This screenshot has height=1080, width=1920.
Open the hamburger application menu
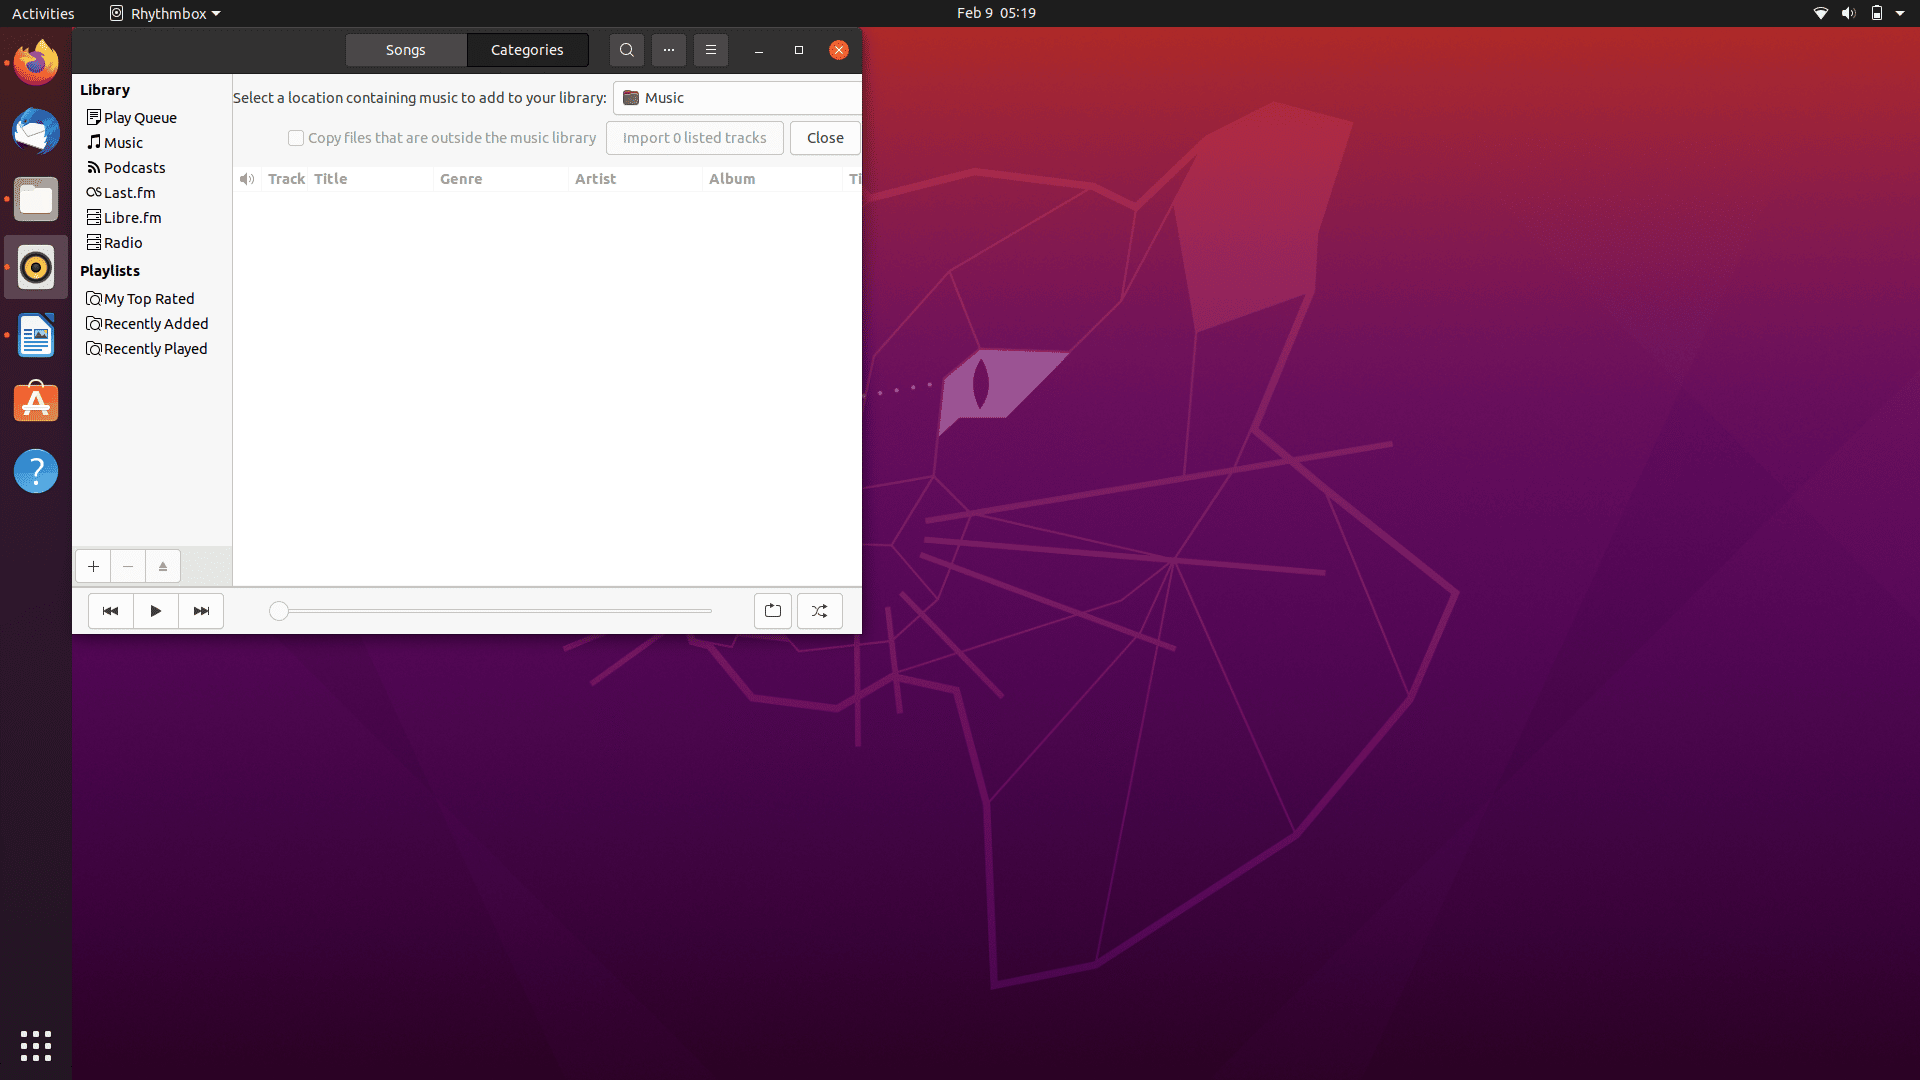point(711,50)
